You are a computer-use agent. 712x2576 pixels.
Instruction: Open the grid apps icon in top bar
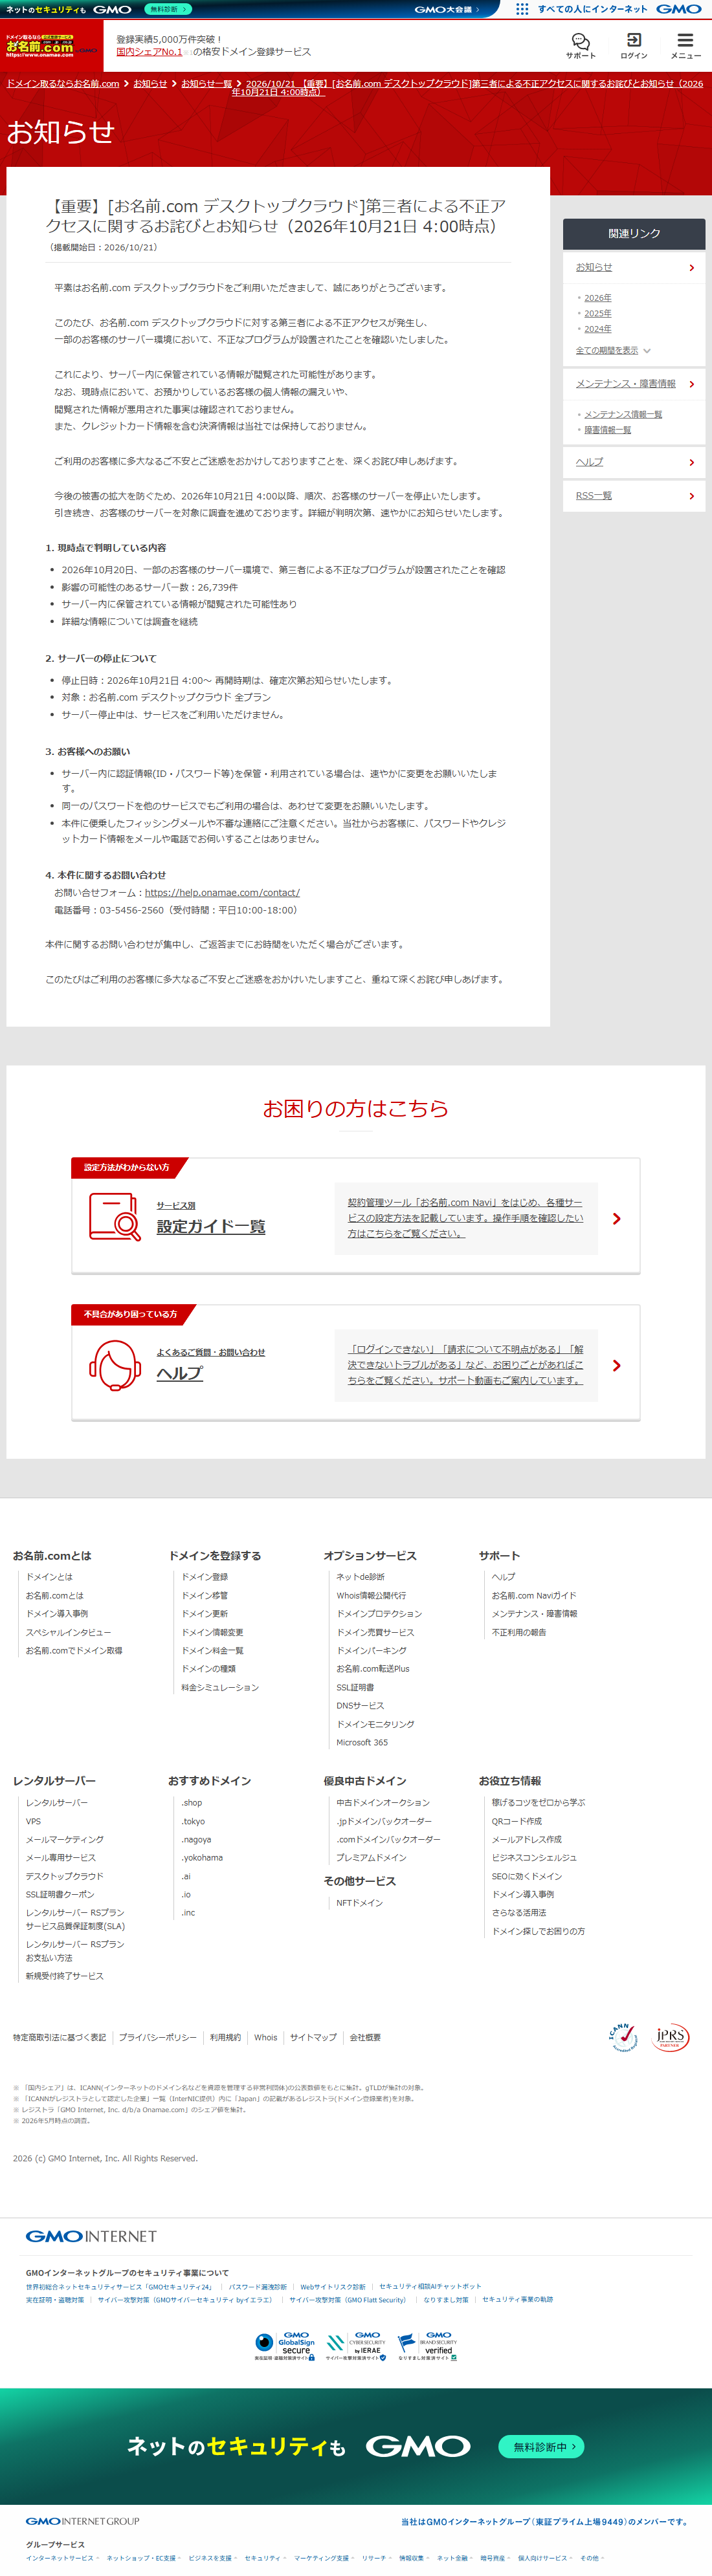tap(522, 9)
